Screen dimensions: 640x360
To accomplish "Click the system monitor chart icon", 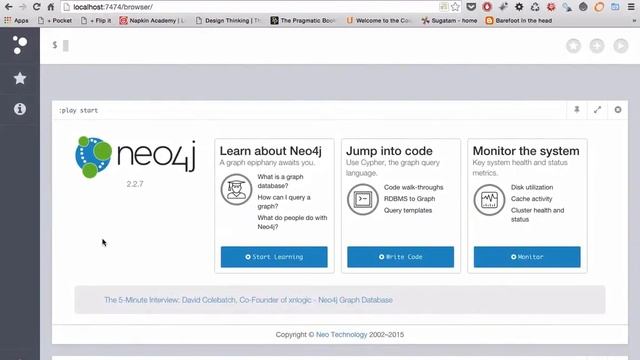I will click(489, 200).
